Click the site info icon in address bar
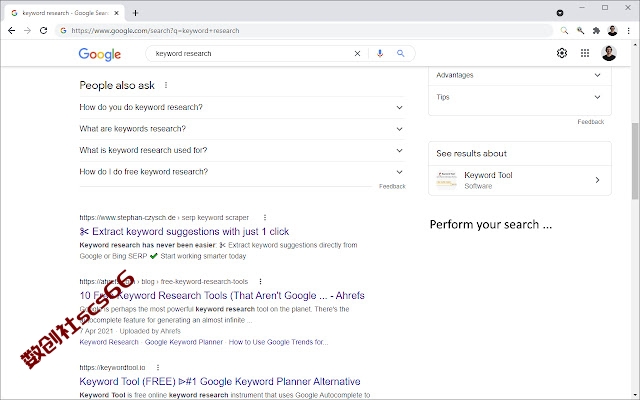This screenshot has height=400, width=640. [63, 31]
